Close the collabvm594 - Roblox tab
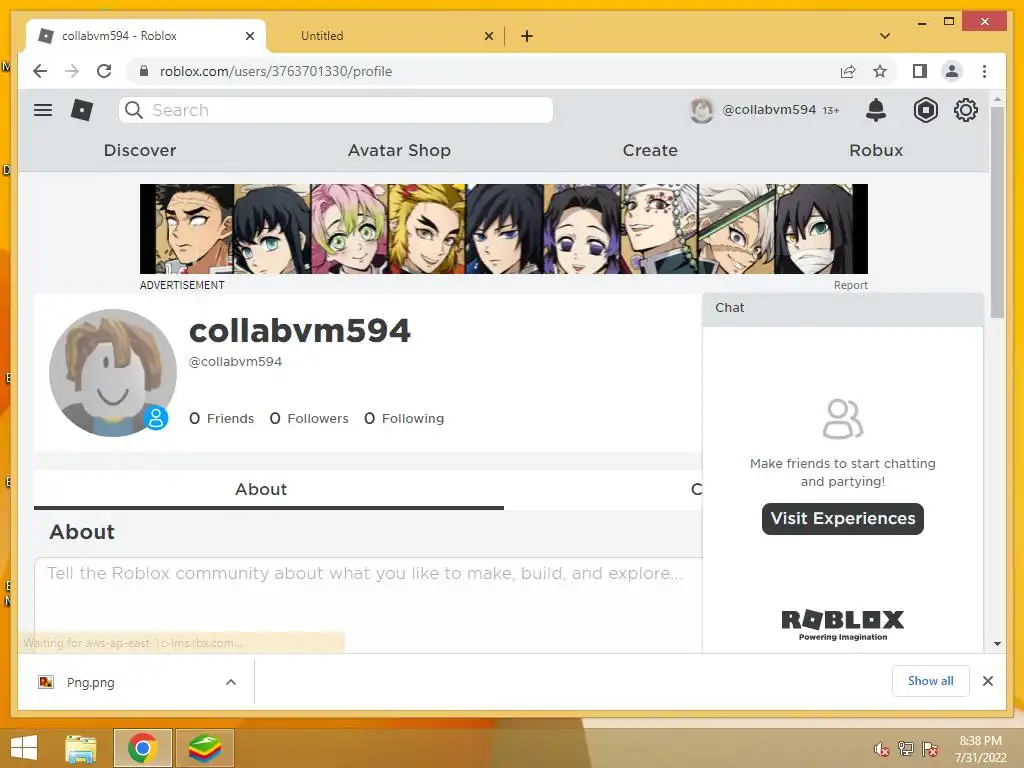The width and height of the screenshot is (1024, 768). pyautogui.click(x=249, y=36)
